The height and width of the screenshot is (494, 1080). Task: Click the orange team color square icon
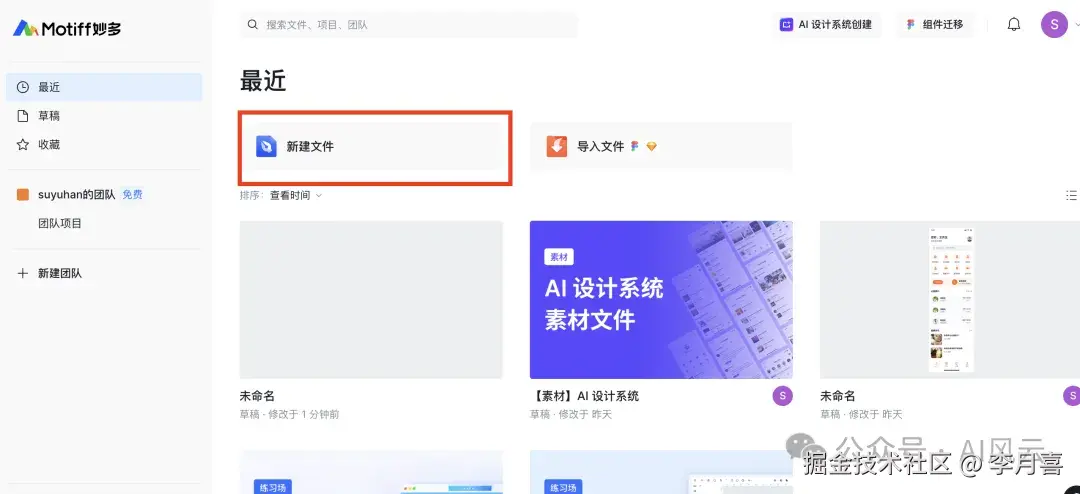click(23, 194)
